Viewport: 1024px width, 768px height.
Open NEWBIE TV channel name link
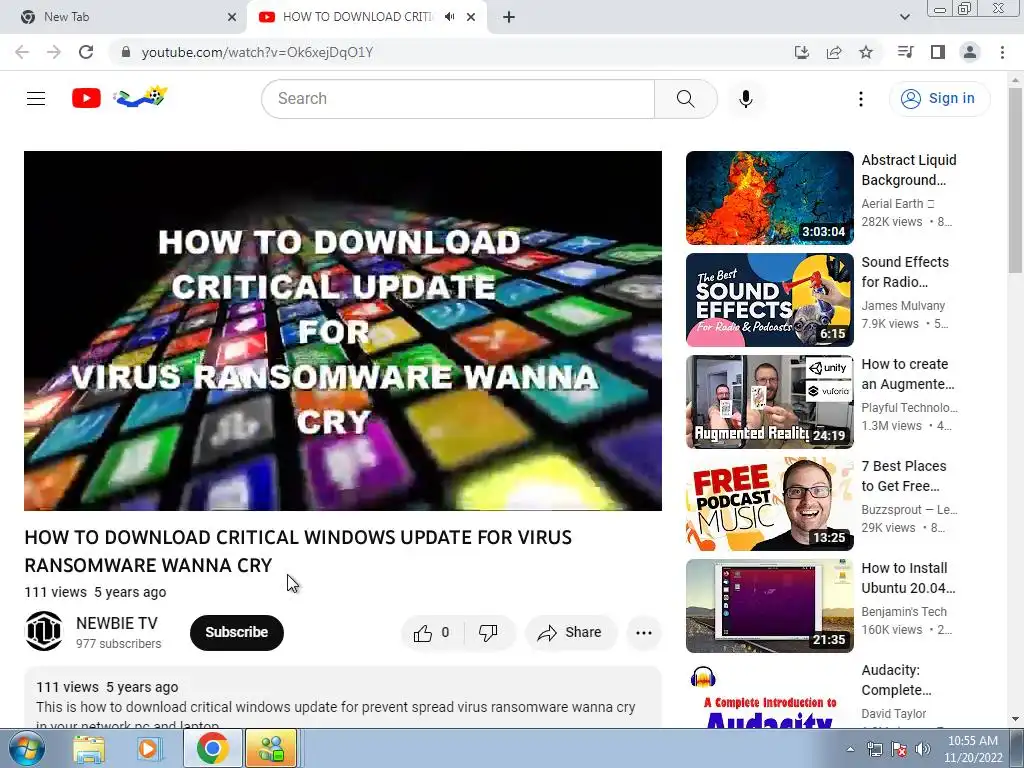[116, 623]
